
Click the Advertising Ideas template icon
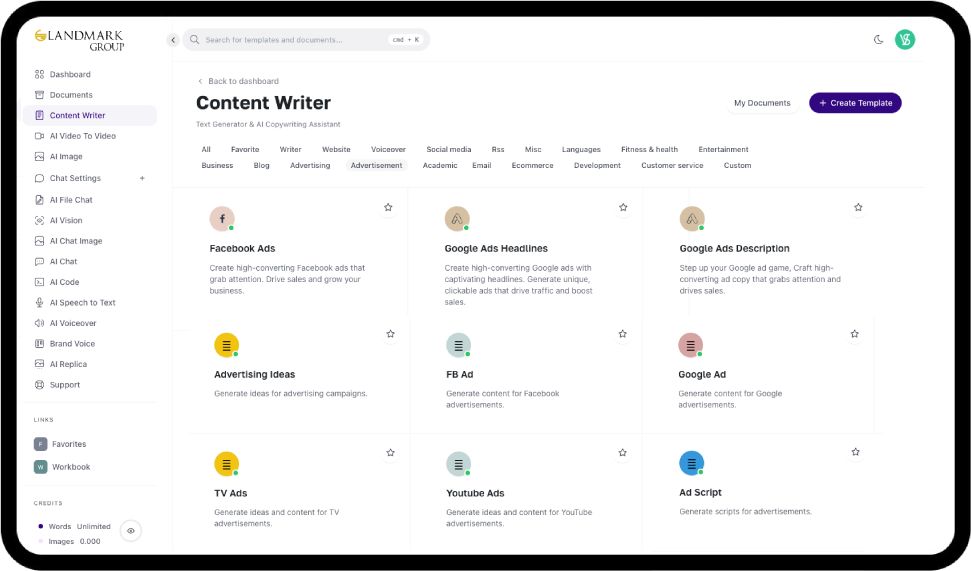(227, 345)
